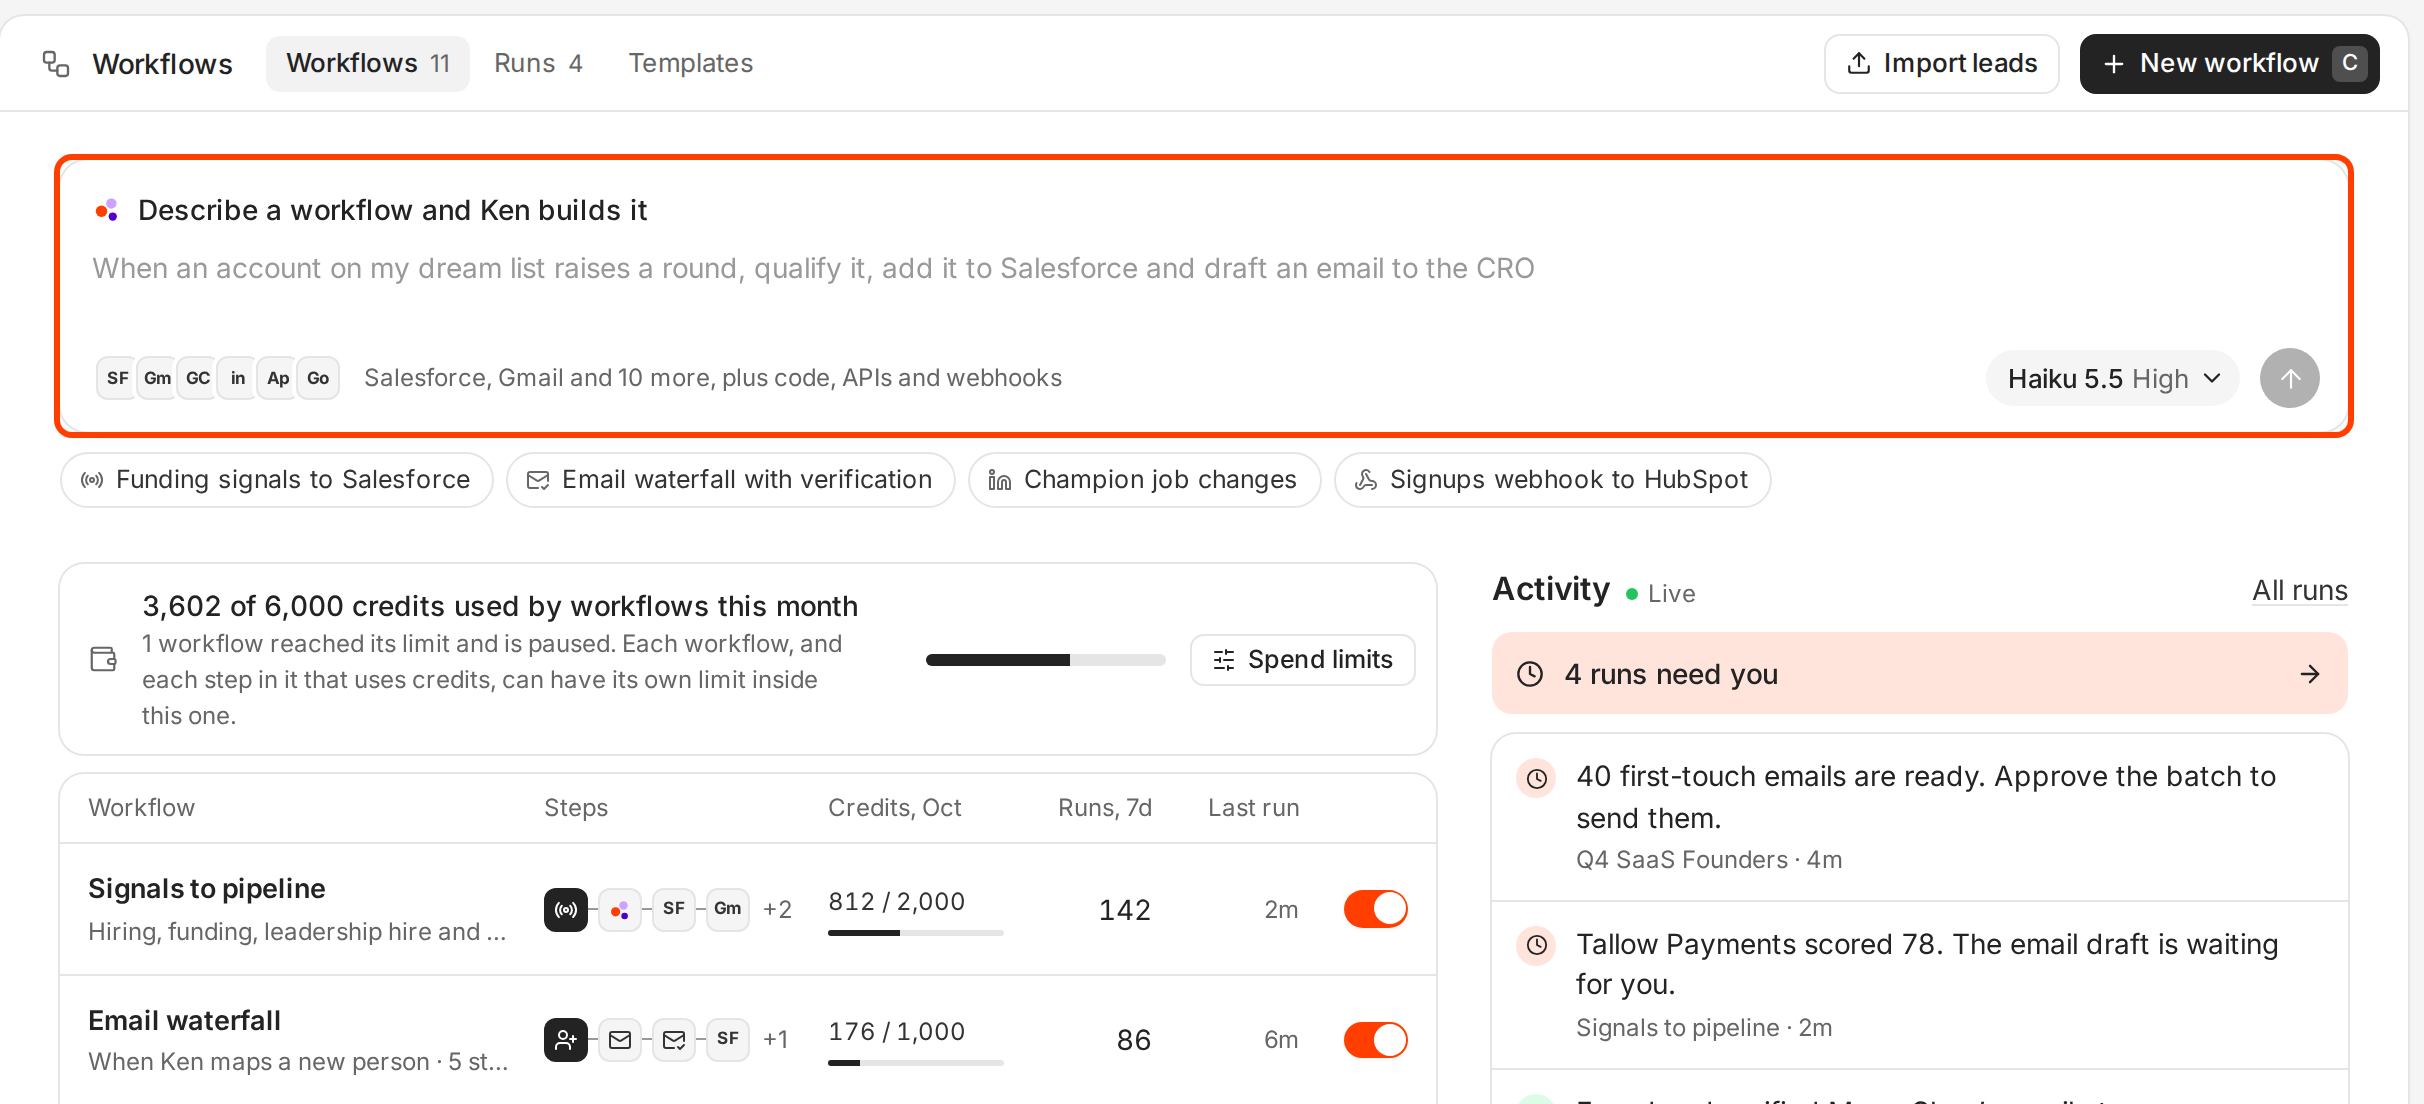The height and width of the screenshot is (1104, 2424).
Task: Click the LinkedIn 'in' integration chip
Action: [237, 378]
